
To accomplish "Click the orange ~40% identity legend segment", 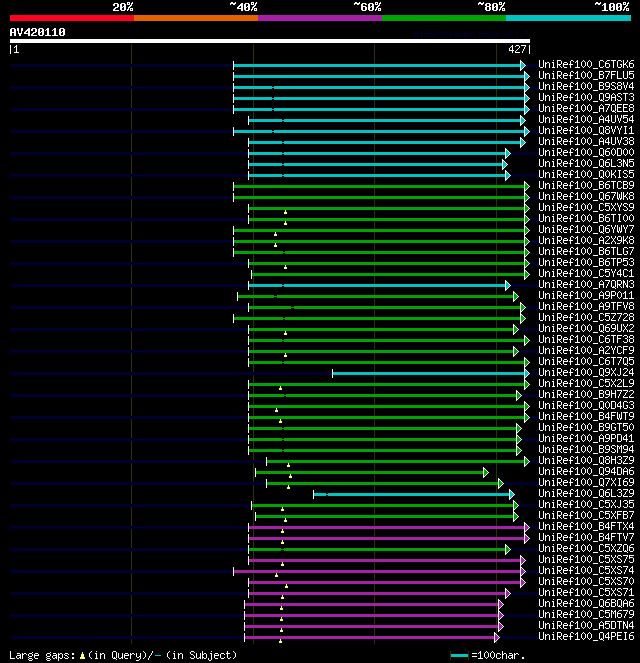I will (196, 18).
